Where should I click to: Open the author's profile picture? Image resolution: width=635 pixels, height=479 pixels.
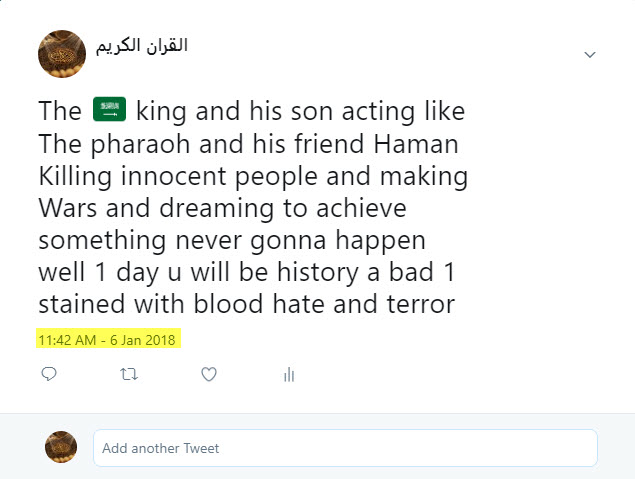(61, 54)
